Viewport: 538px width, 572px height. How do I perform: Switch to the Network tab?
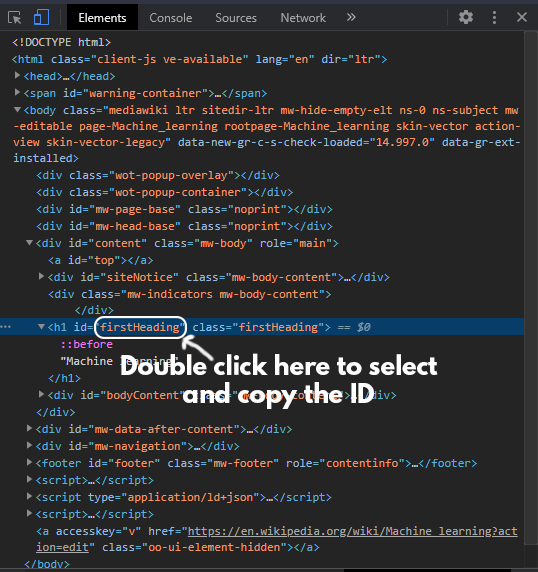[x=303, y=18]
